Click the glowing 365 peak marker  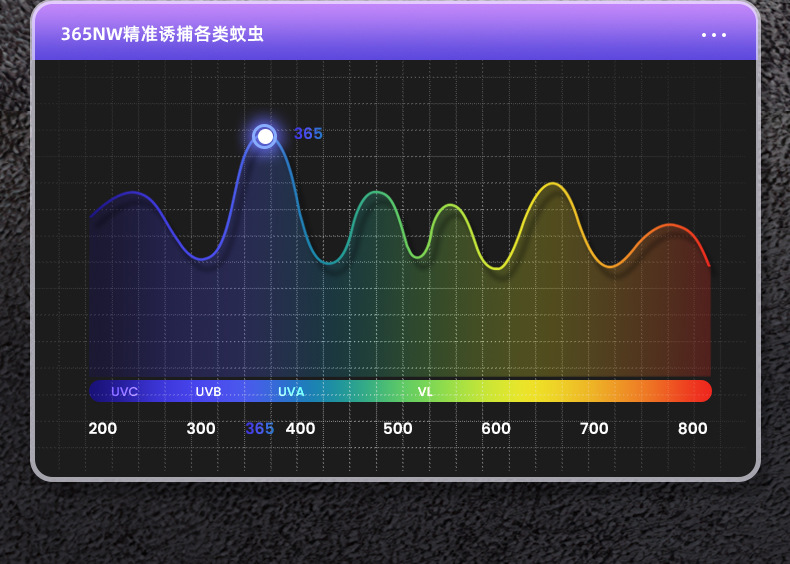pyautogui.click(x=265, y=136)
